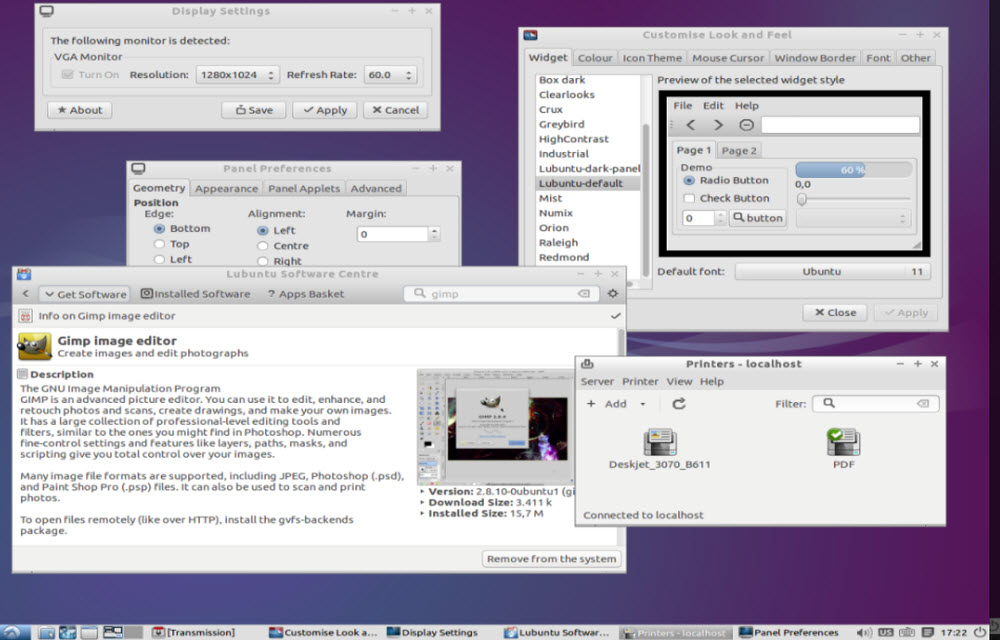Click forward arrow in widget preview
The height and width of the screenshot is (640, 1000).
(718, 125)
